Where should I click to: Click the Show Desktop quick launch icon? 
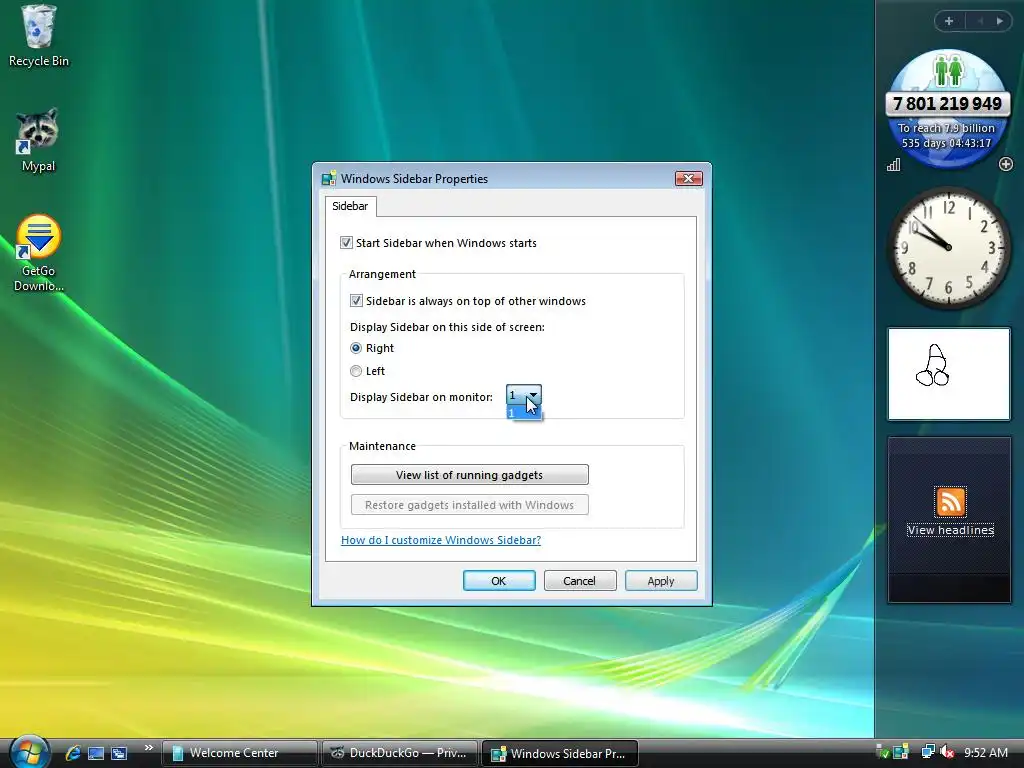96,753
